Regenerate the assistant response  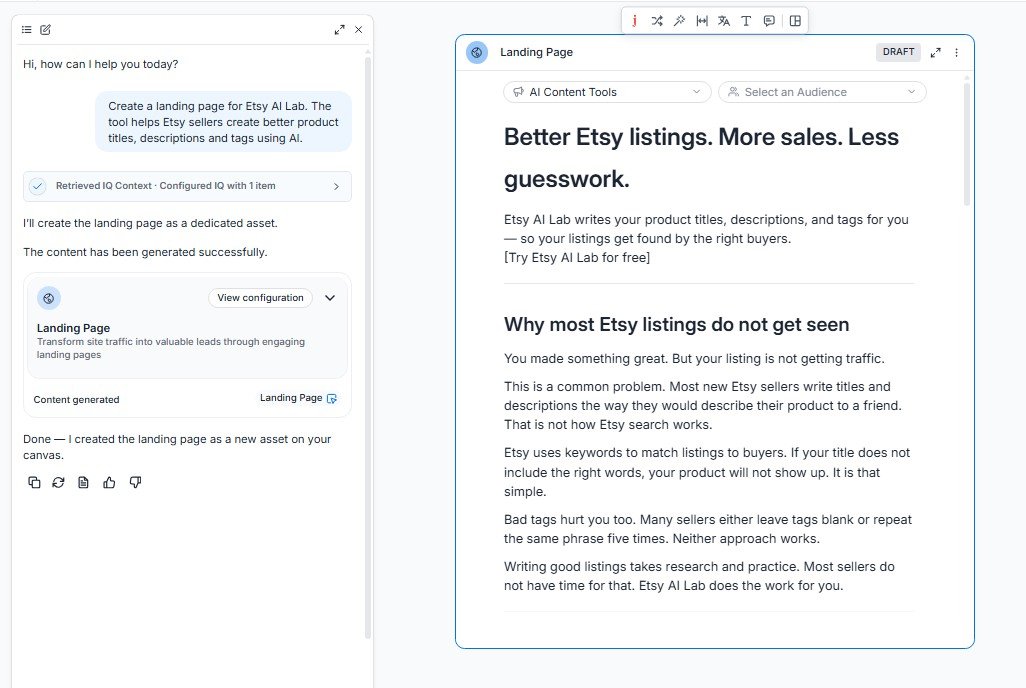pyautogui.click(x=58, y=482)
